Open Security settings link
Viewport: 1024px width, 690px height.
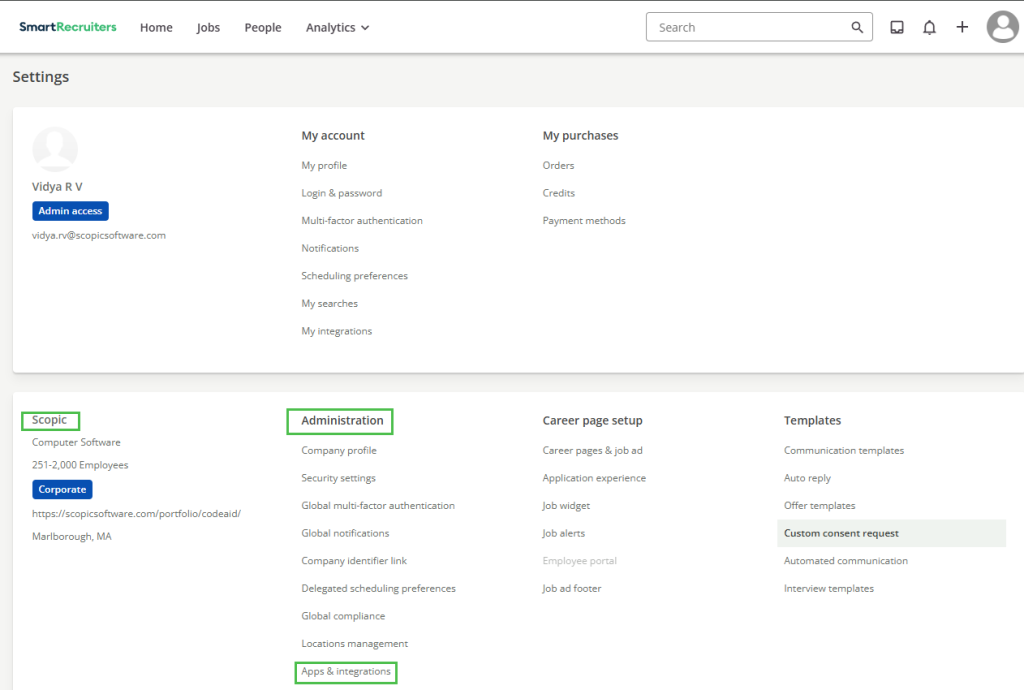tap(338, 478)
